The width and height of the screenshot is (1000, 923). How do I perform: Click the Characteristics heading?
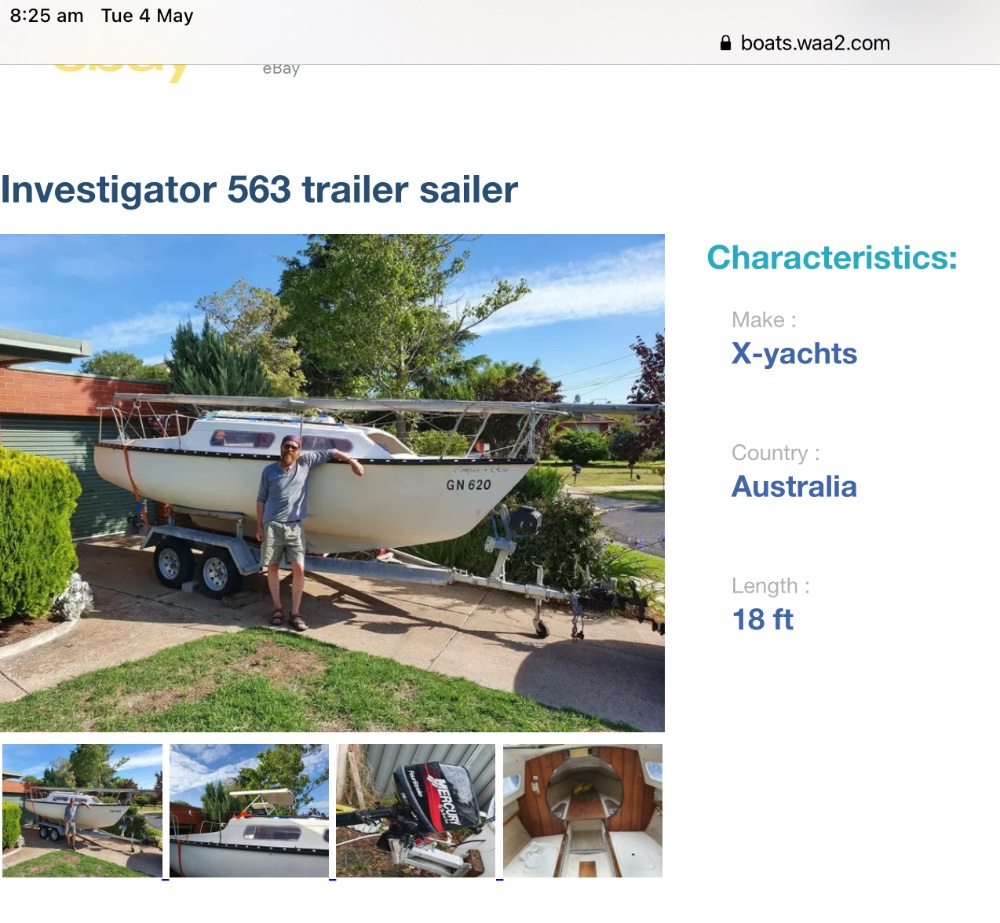(832, 258)
